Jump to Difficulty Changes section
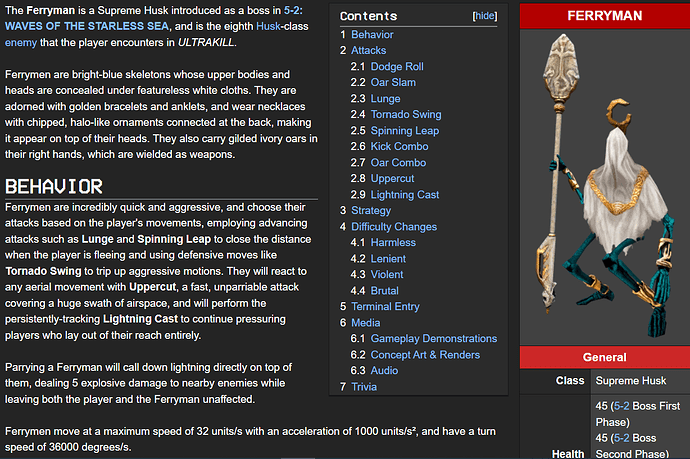Viewport: 690px width, 459px height. click(x=394, y=227)
